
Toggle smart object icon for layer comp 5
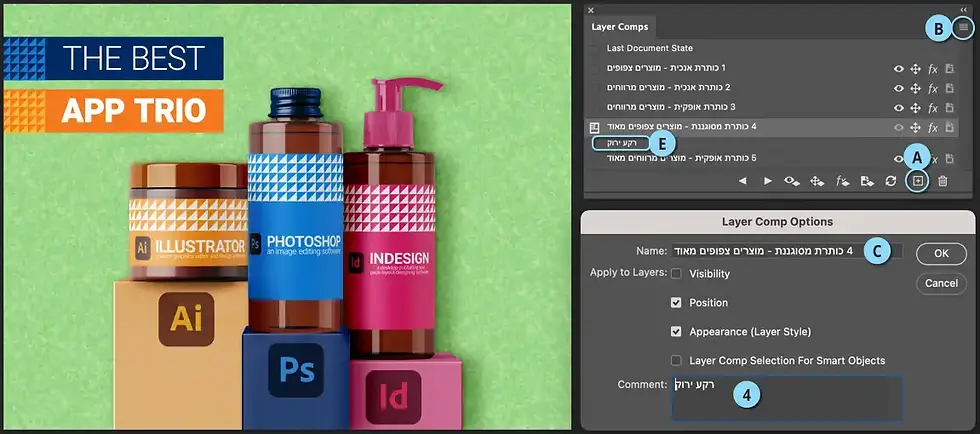point(949,159)
